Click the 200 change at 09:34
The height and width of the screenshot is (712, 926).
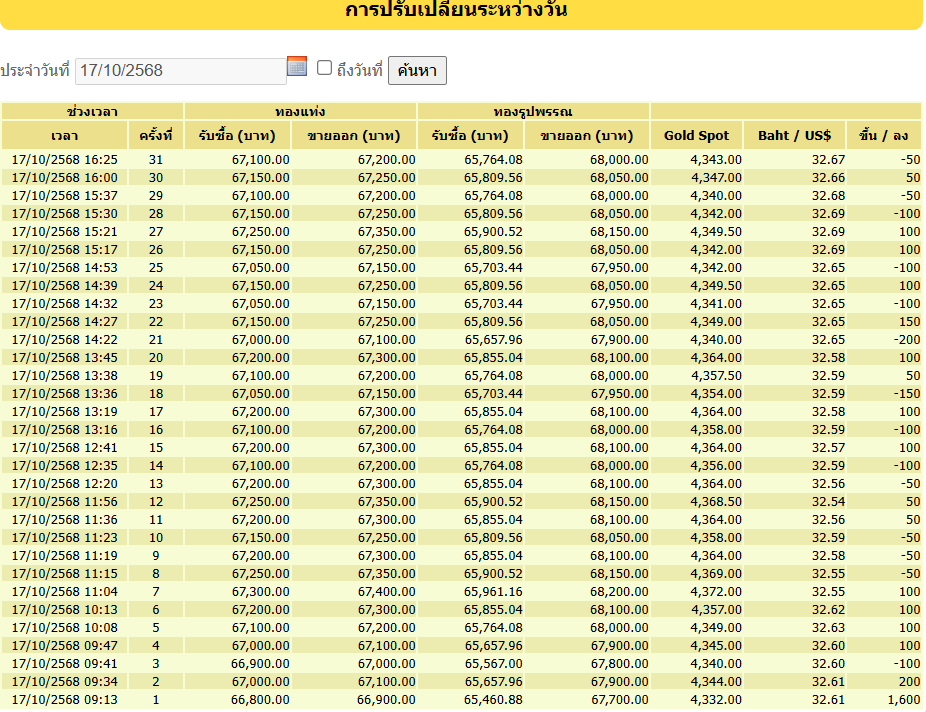[x=909, y=682]
